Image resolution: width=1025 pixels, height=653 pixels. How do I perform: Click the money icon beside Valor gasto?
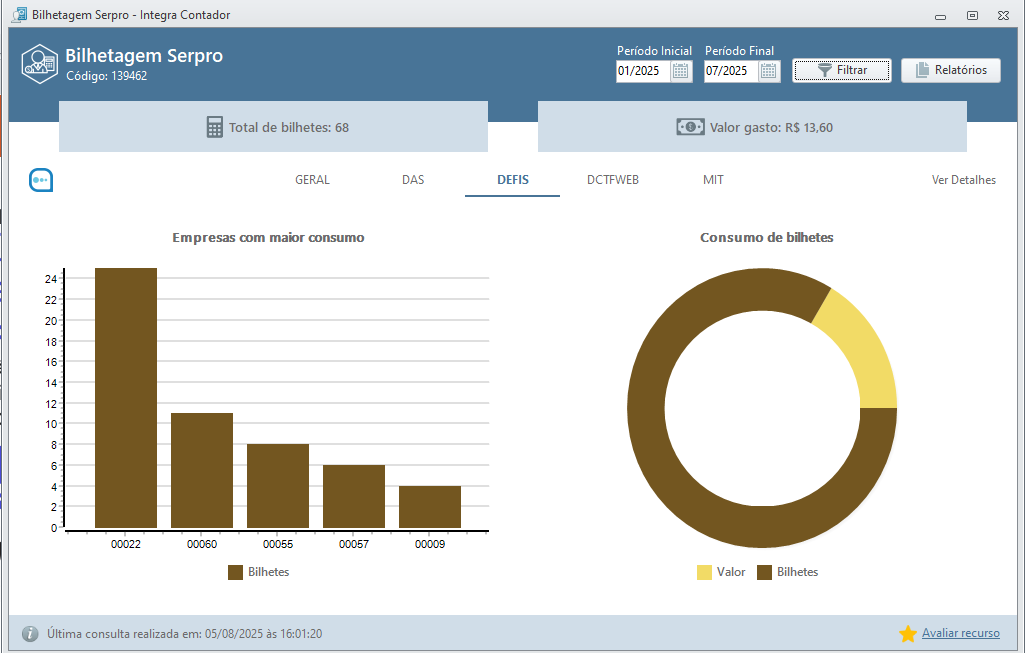[690, 127]
